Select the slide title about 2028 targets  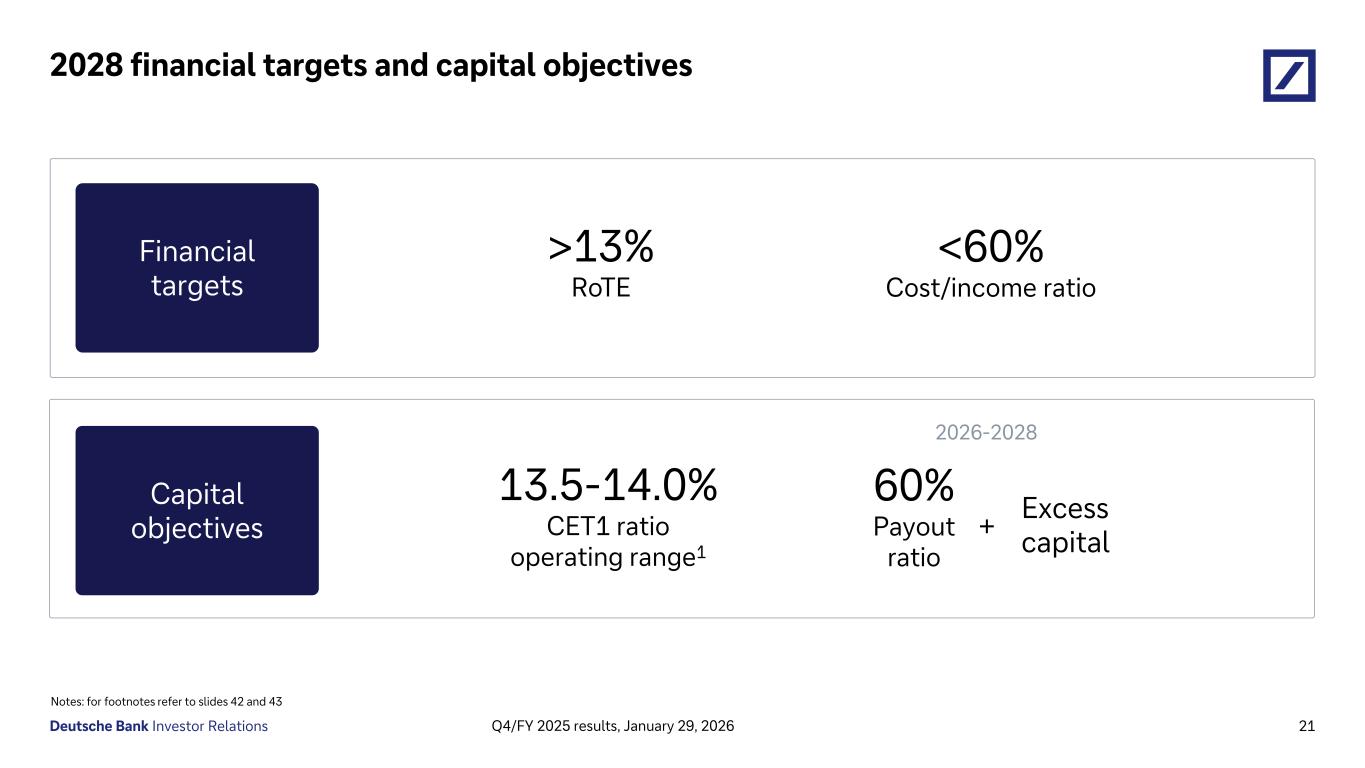click(x=371, y=65)
